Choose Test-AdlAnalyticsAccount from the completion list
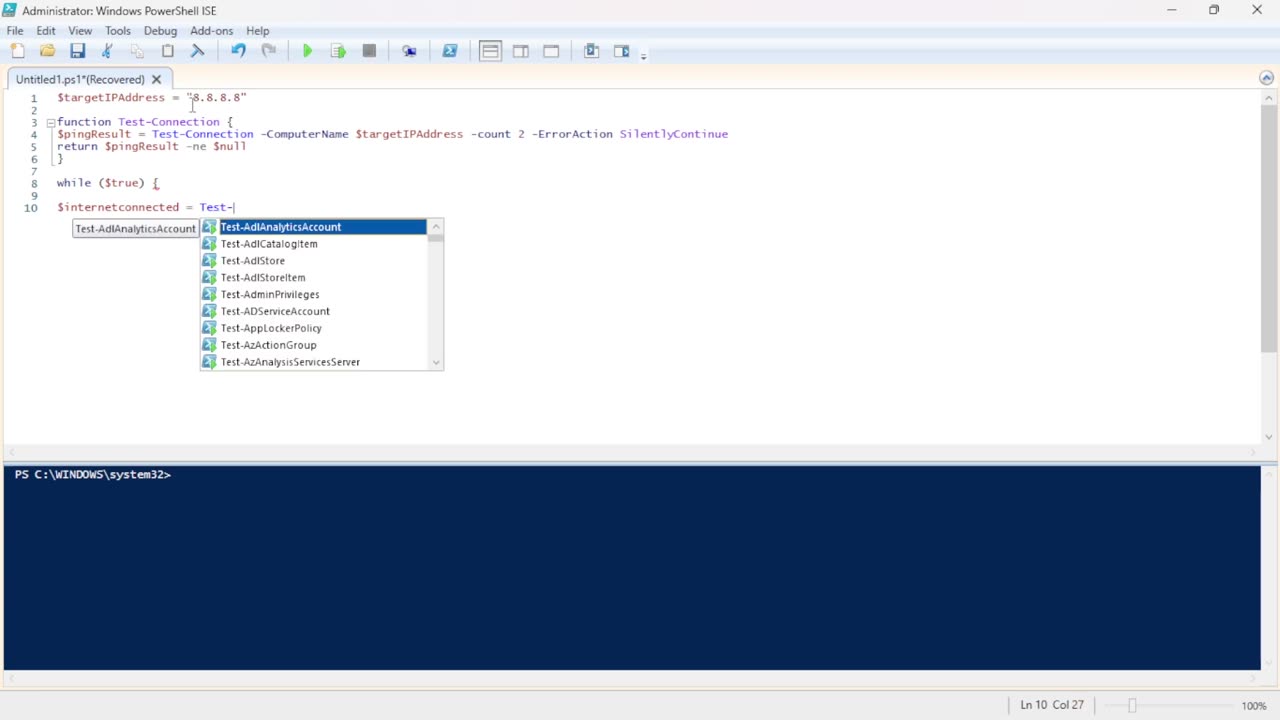Image resolution: width=1280 pixels, height=720 pixels. click(x=314, y=227)
